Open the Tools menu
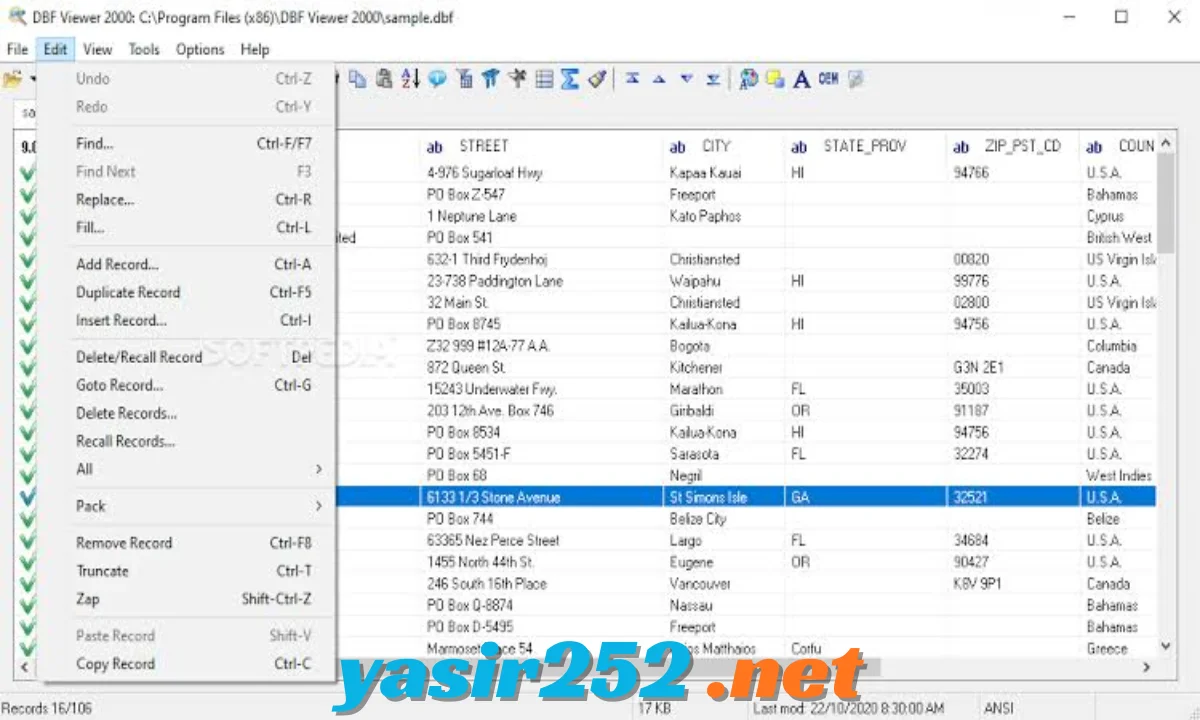Viewport: 1200px width, 720px height. click(144, 49)
